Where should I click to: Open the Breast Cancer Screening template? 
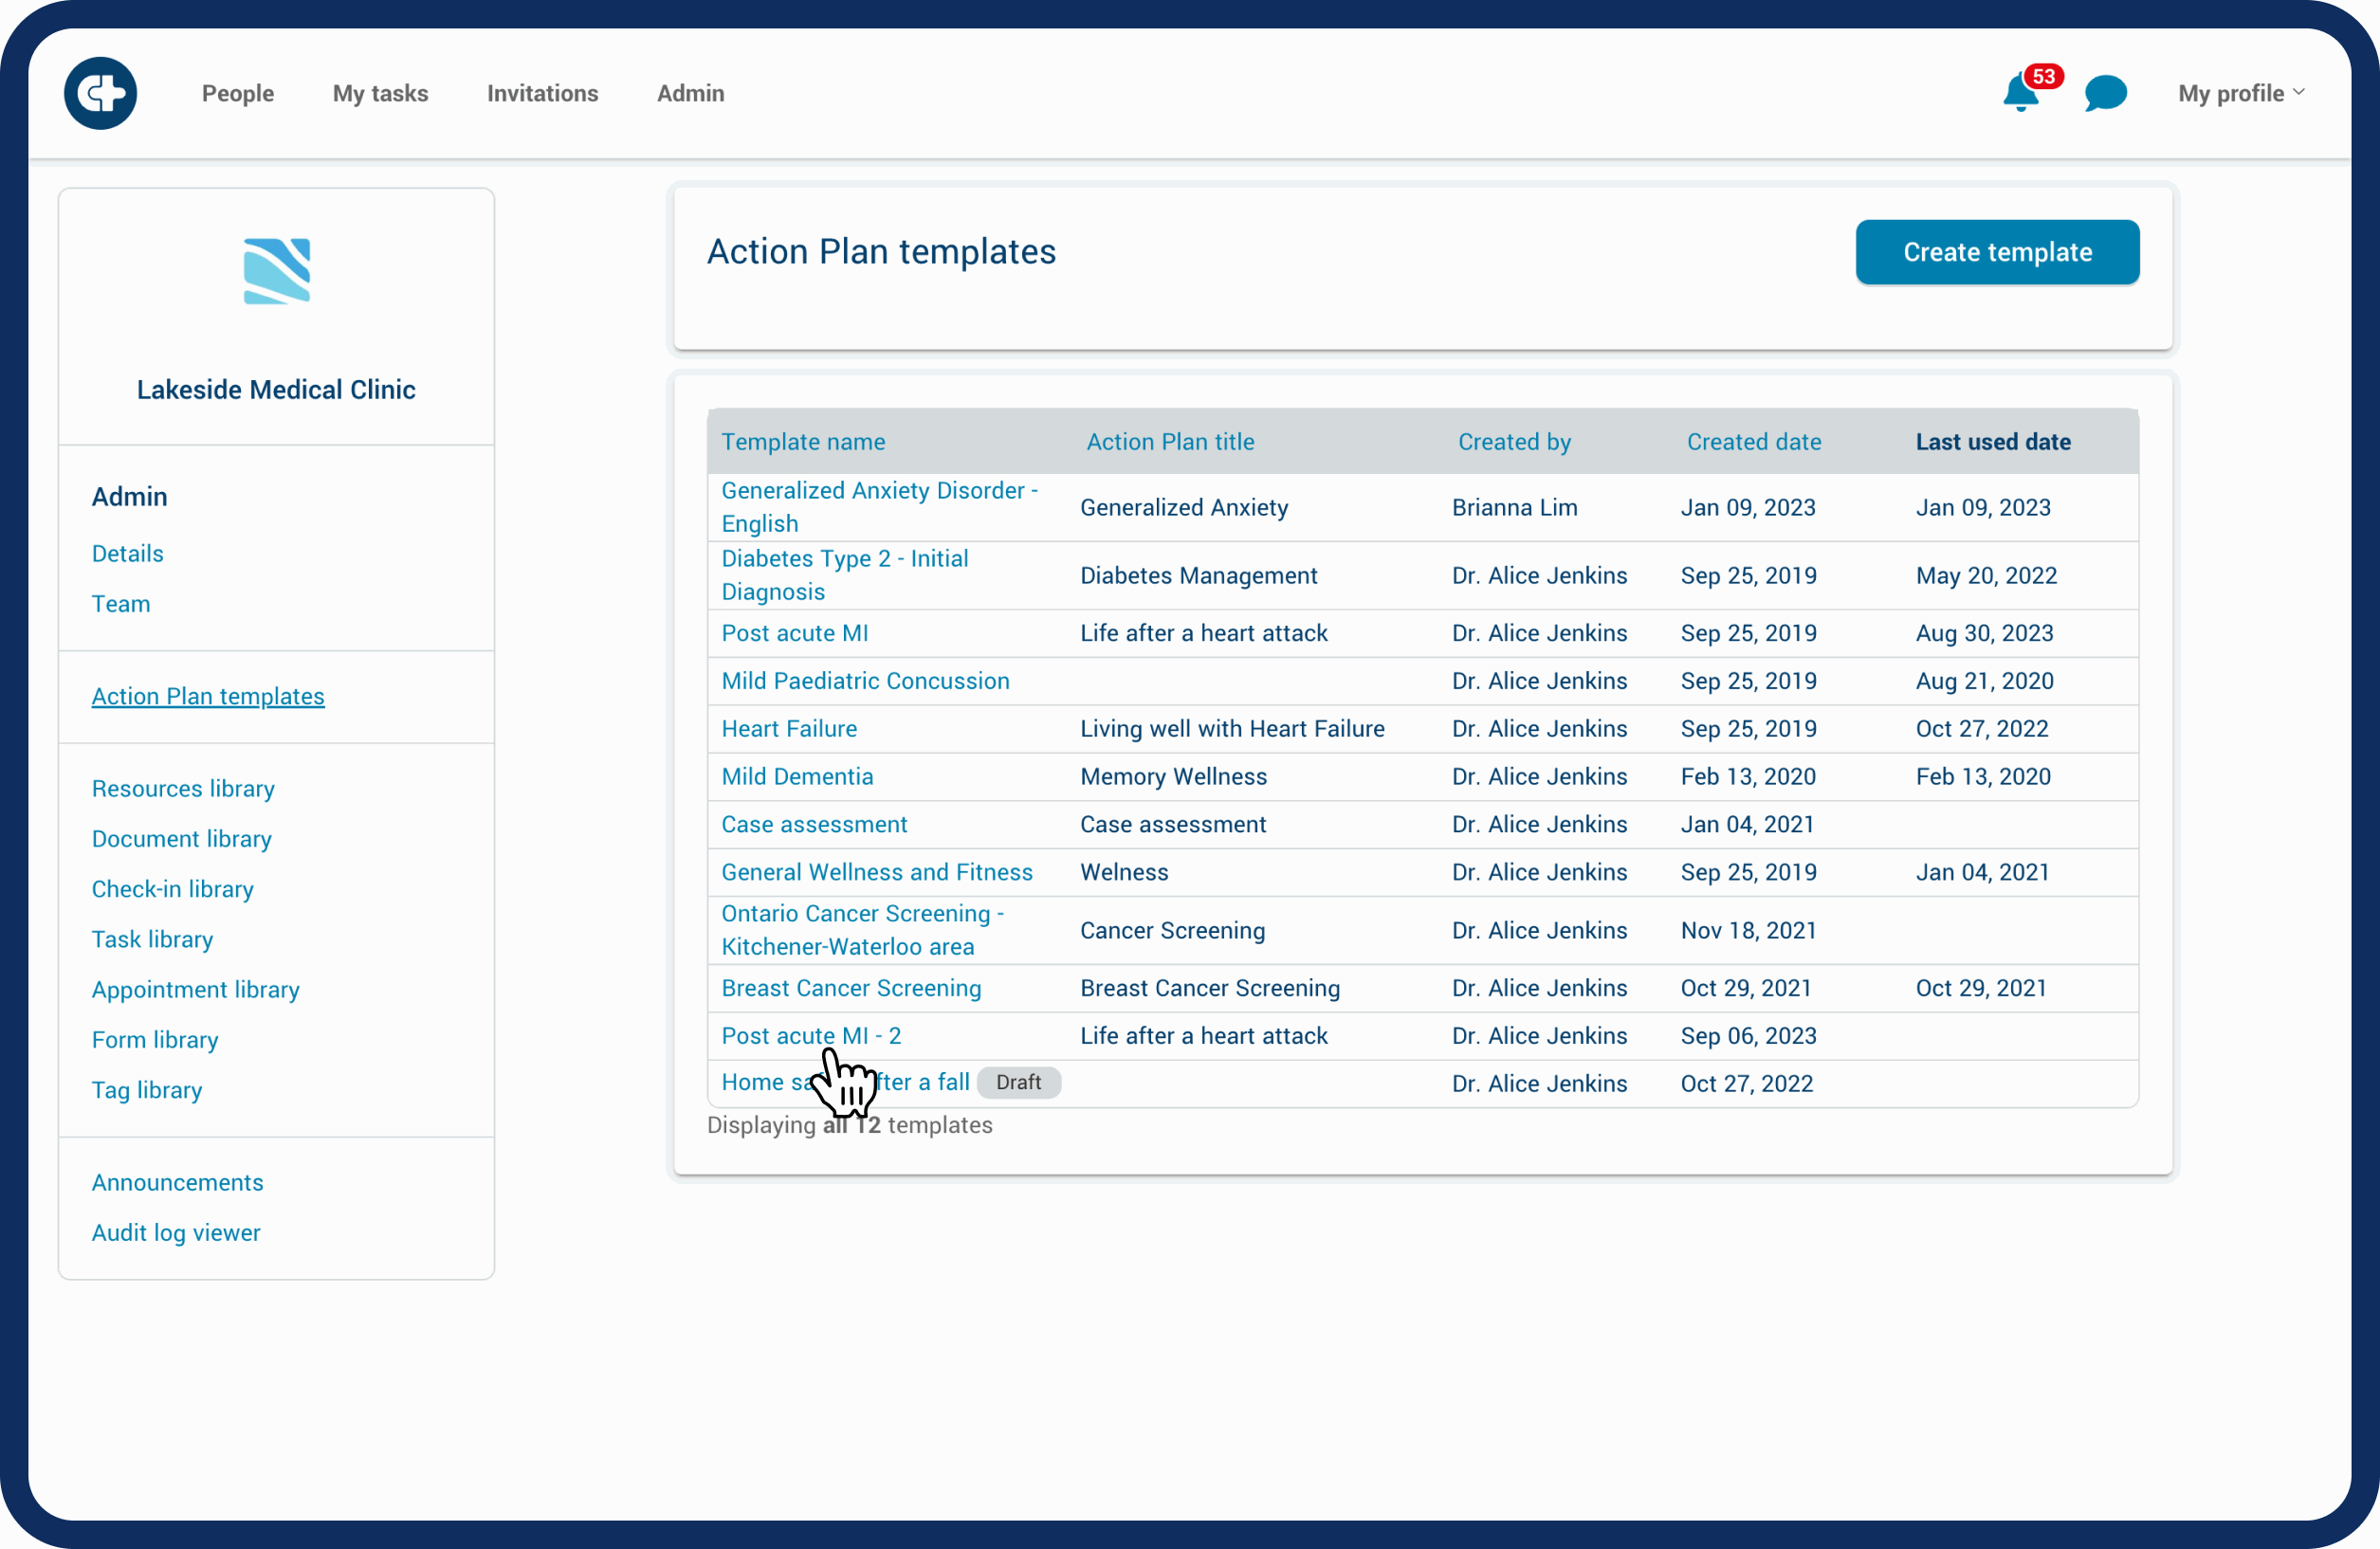[x=851, y=988]
